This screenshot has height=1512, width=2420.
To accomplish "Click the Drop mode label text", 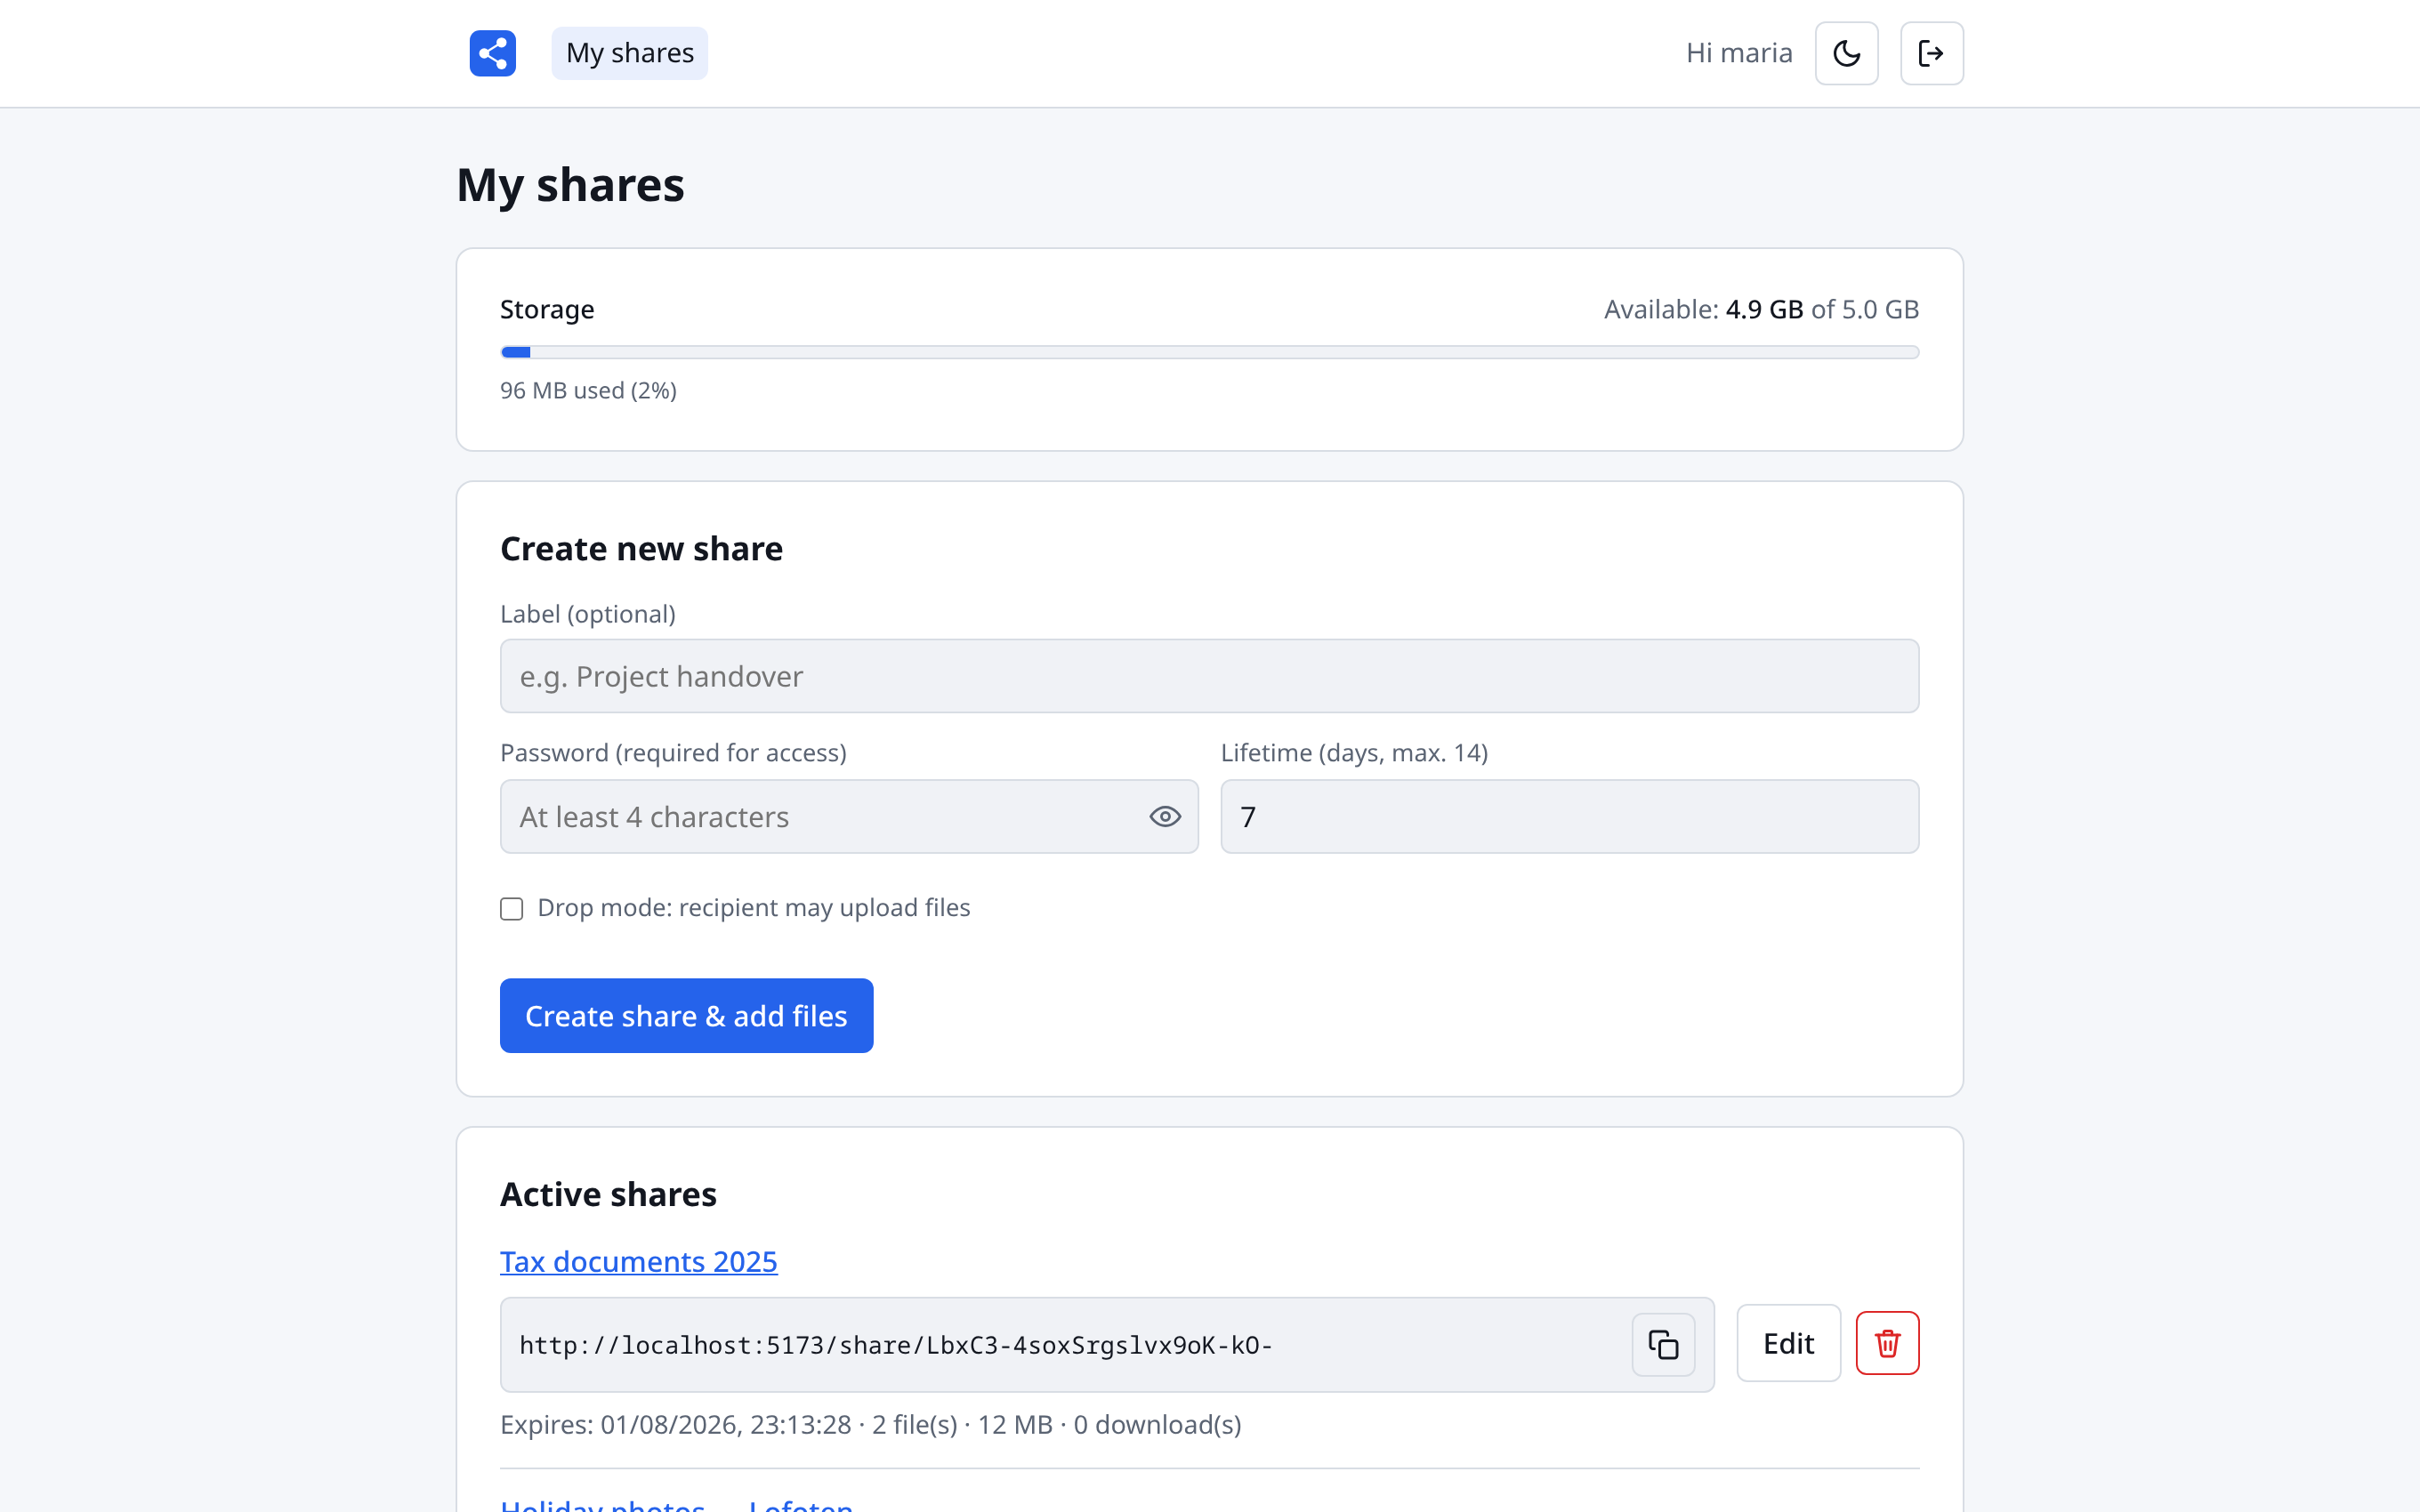I will [x=753, y=907].
